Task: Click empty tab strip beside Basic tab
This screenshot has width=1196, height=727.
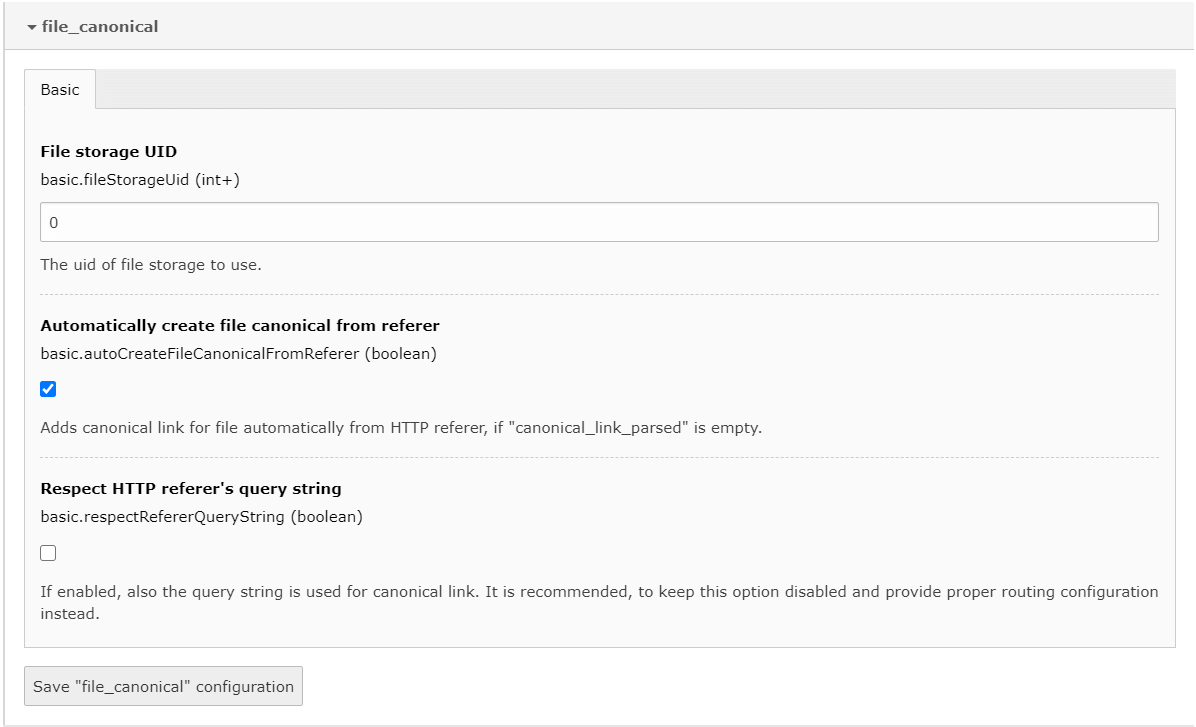Action: pos(635,89)
